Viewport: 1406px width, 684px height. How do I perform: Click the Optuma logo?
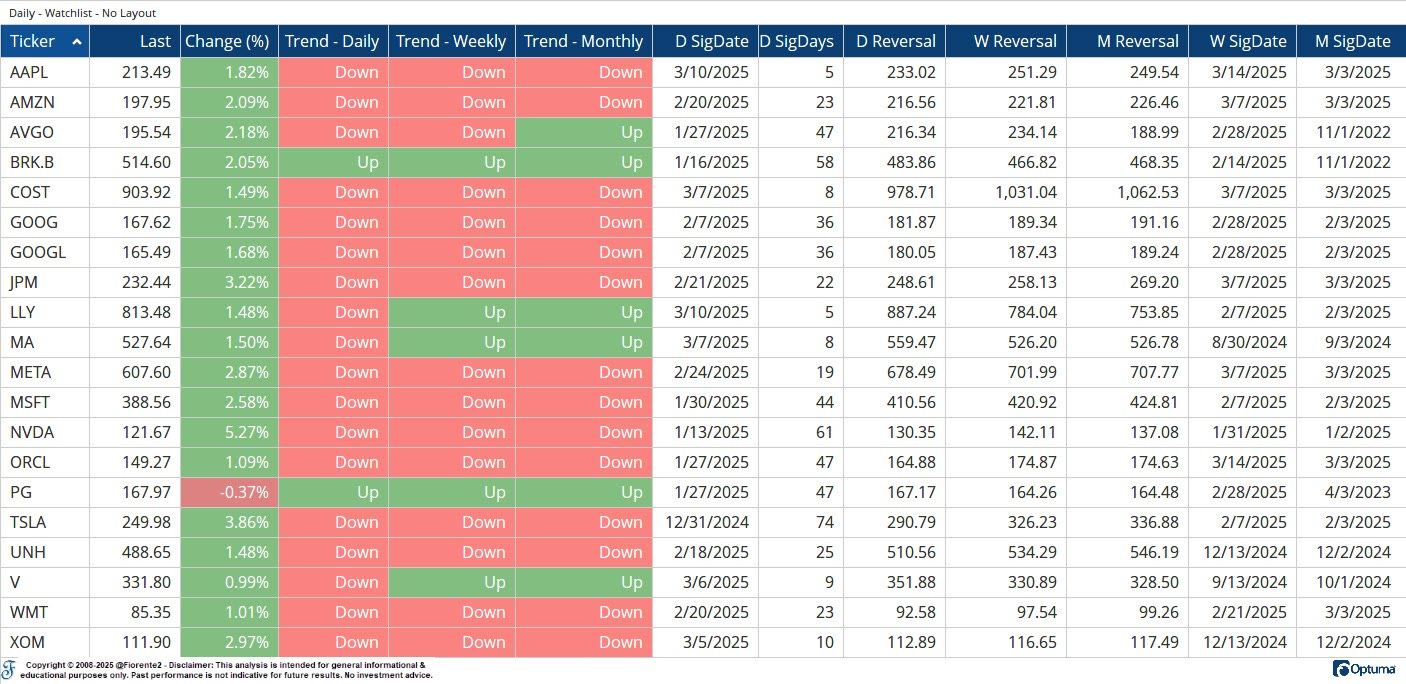[x=1366, y=669]
